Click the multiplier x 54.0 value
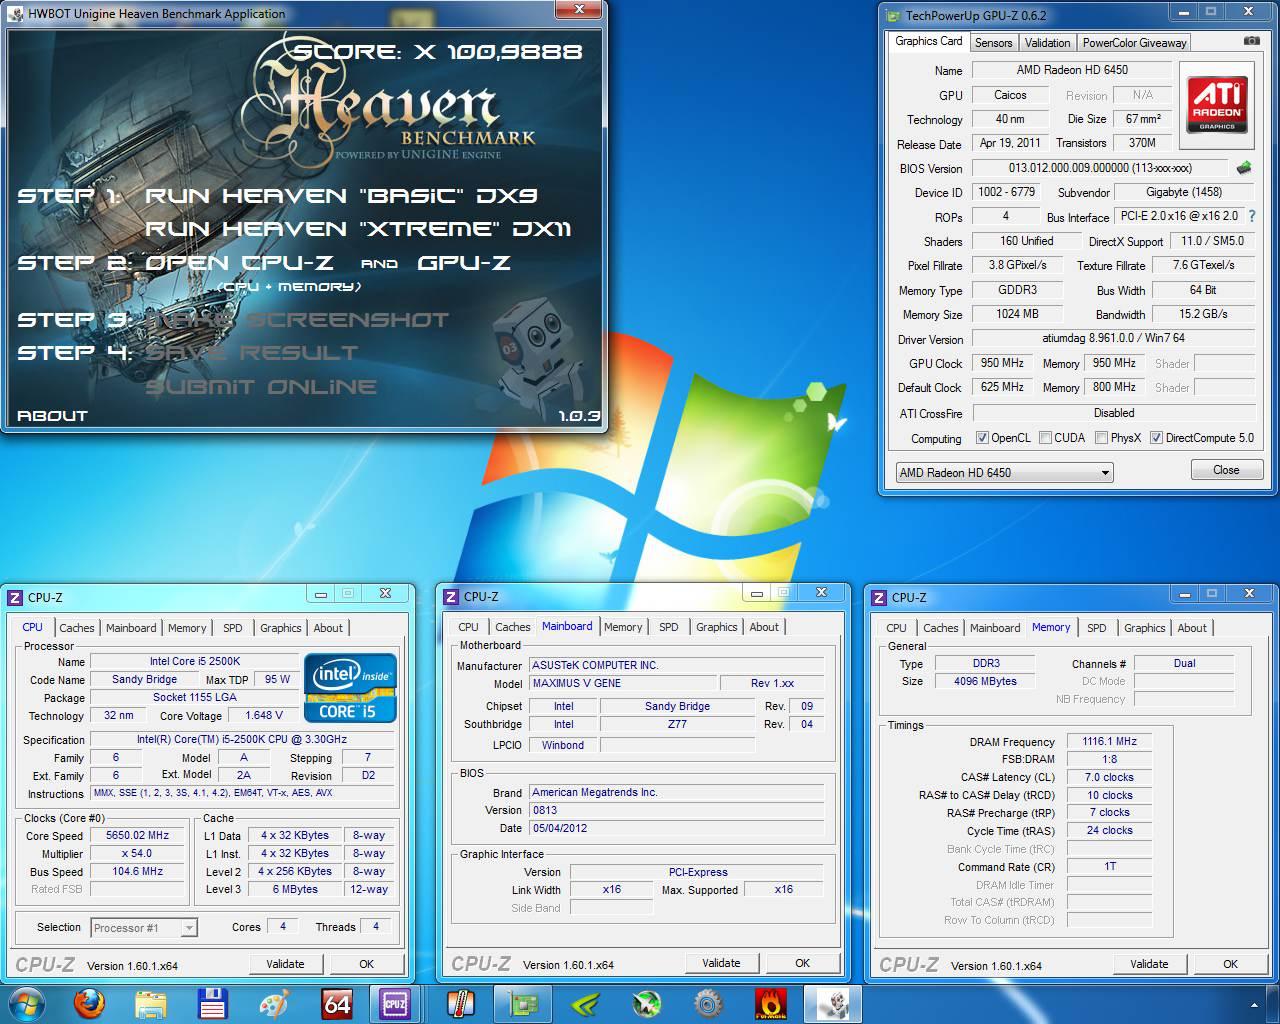This screenshot has width=1280, height=1024. click(138, 853)
